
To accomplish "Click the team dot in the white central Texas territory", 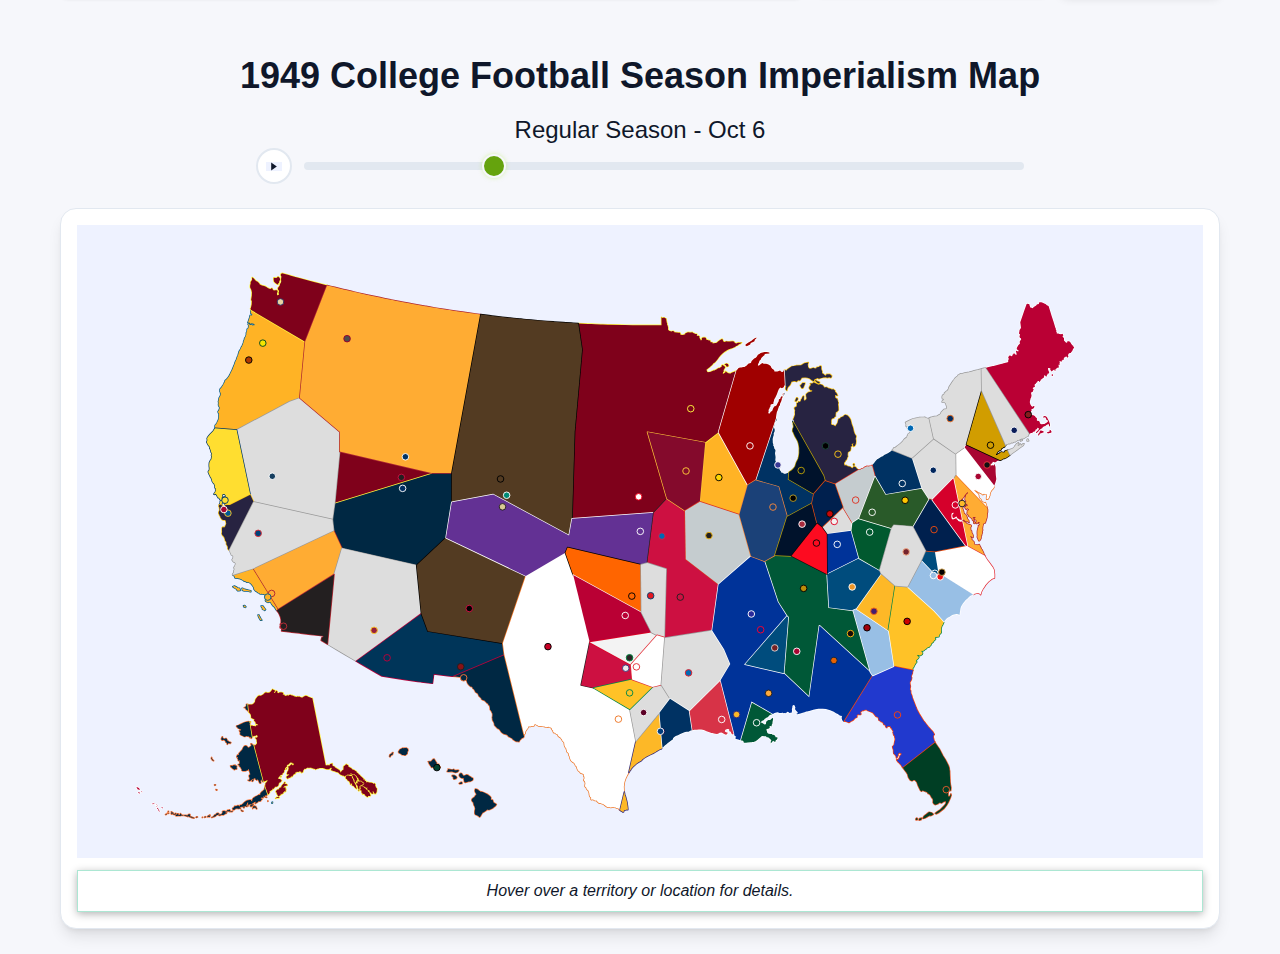I will click(547, 646).
